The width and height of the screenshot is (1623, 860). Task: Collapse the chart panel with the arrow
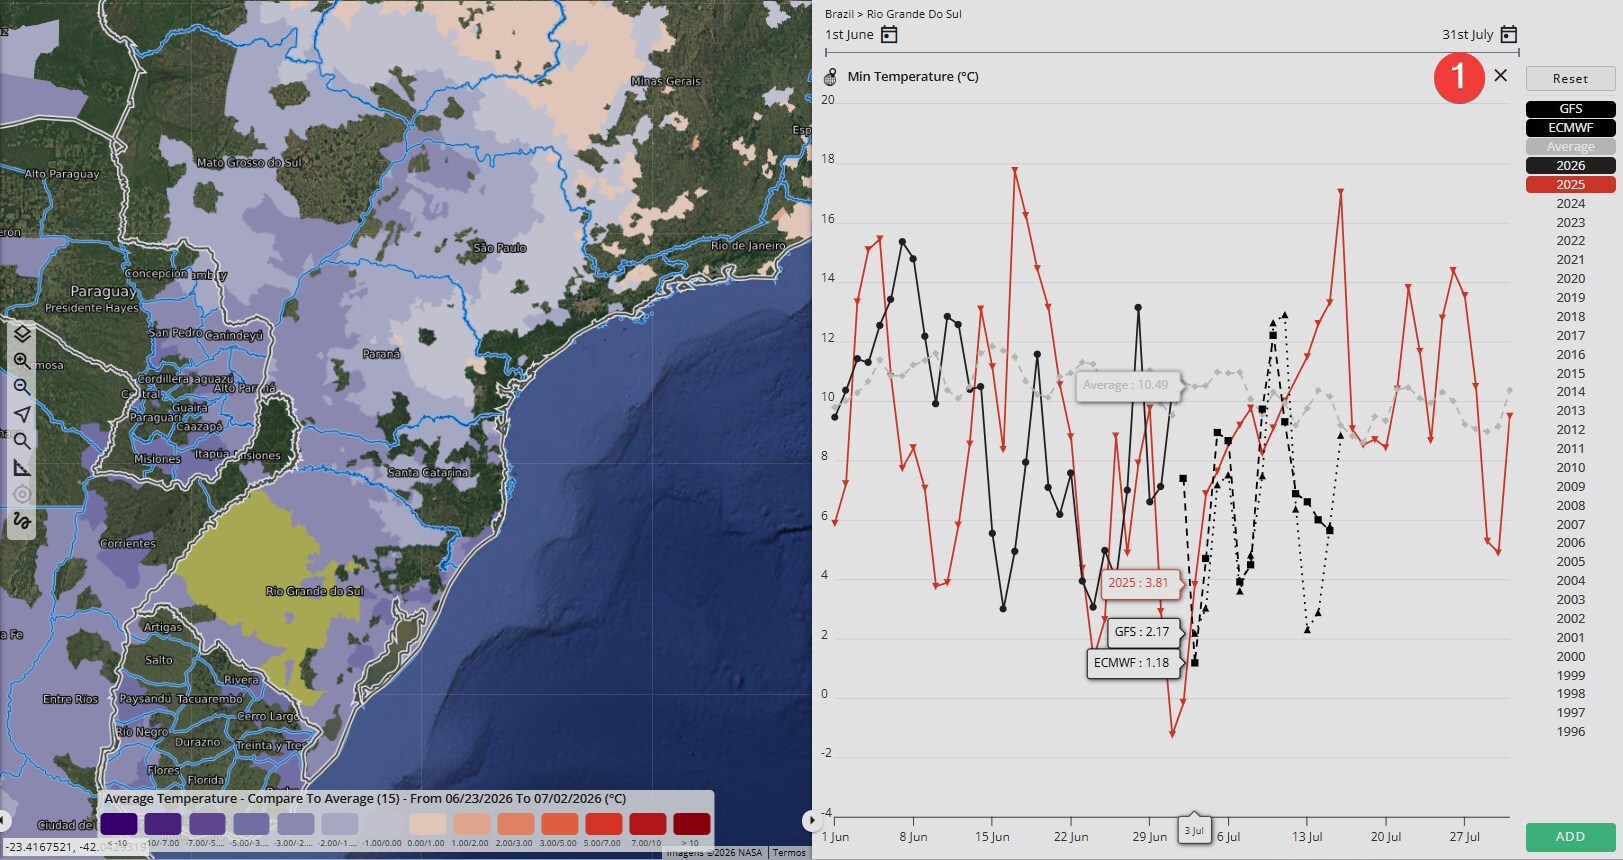click(x=810, y=821)
